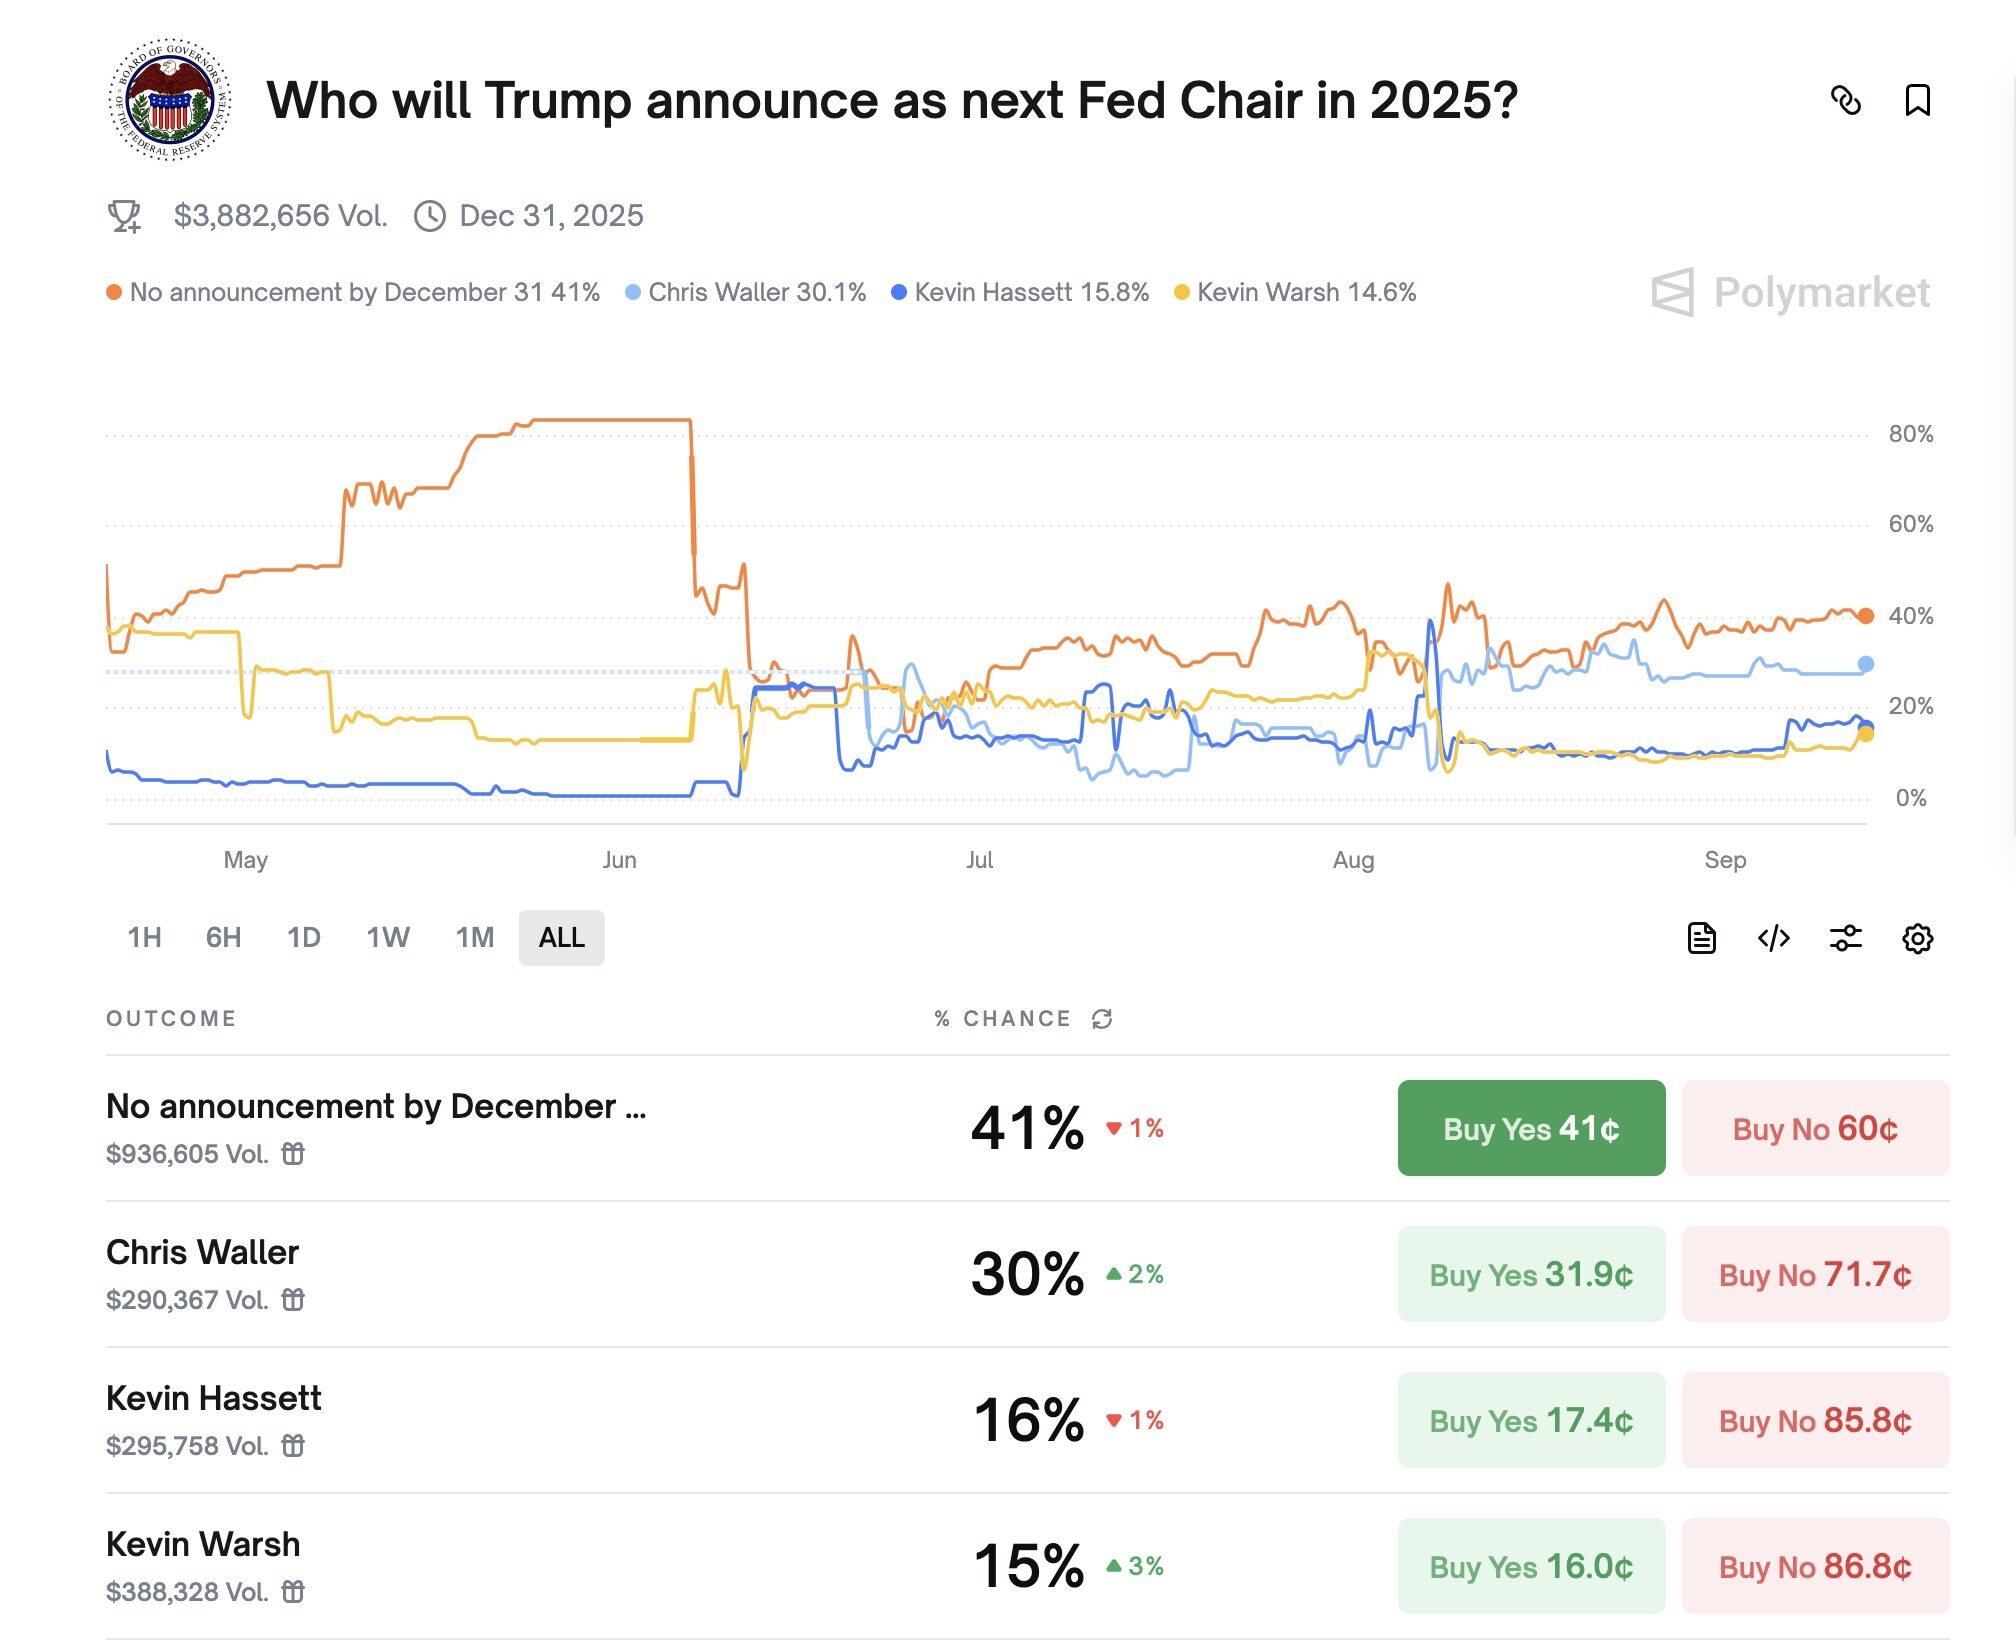Open the chart display options sliders icon
The image size is (2016, 1644).
pyautogui.click(x=1847, y=938)
